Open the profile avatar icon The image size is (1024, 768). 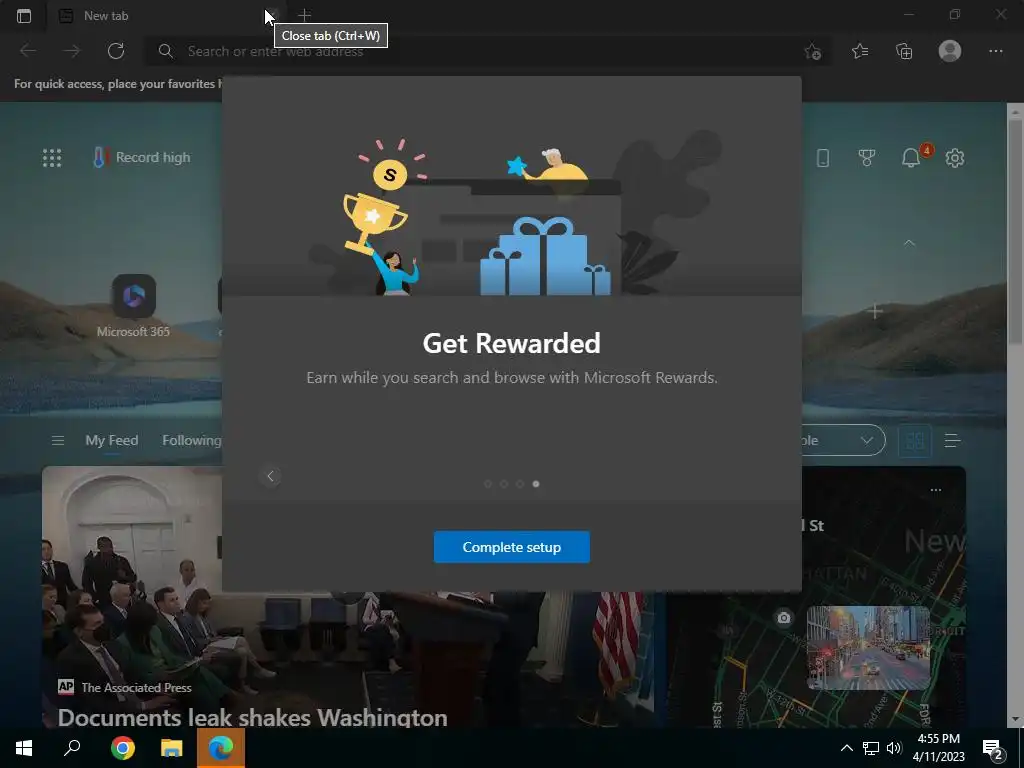point(950,51)
